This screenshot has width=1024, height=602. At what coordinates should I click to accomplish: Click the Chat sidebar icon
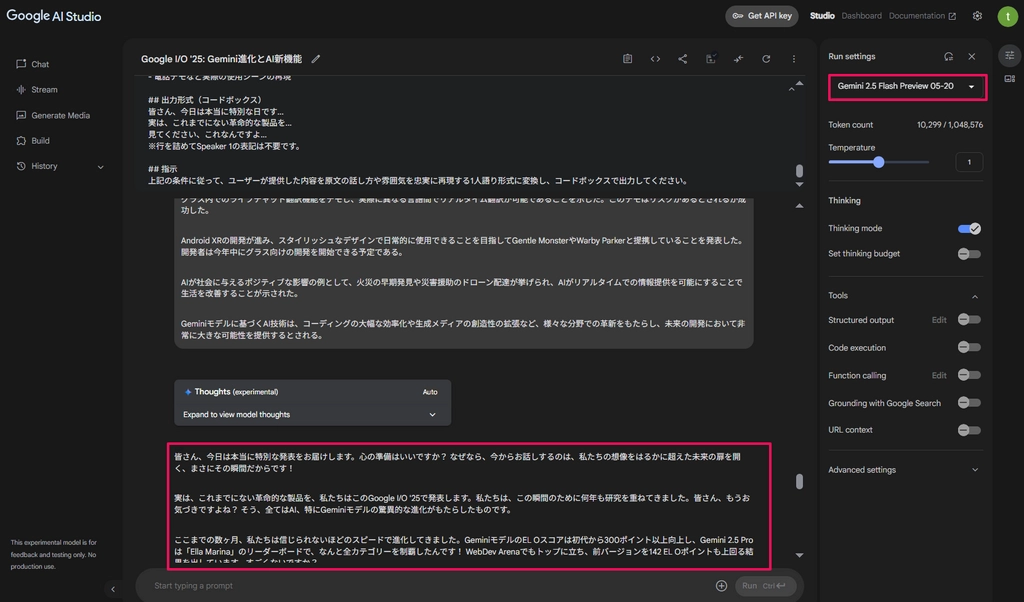(21, 64)
